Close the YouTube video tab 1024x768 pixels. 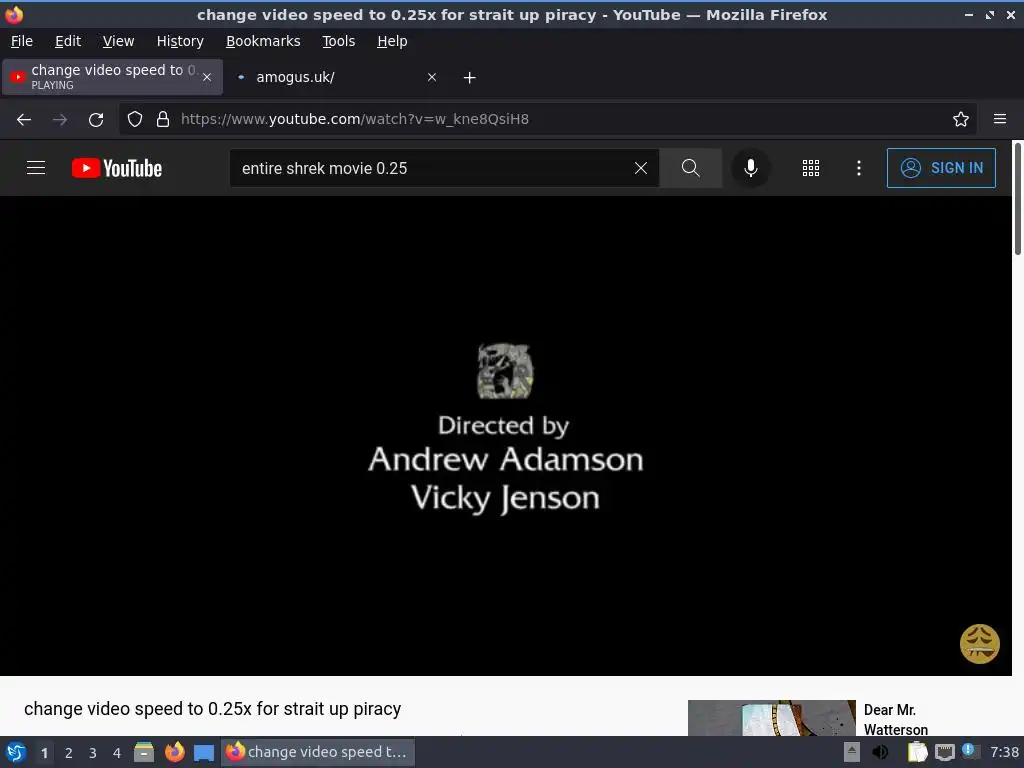206,77
